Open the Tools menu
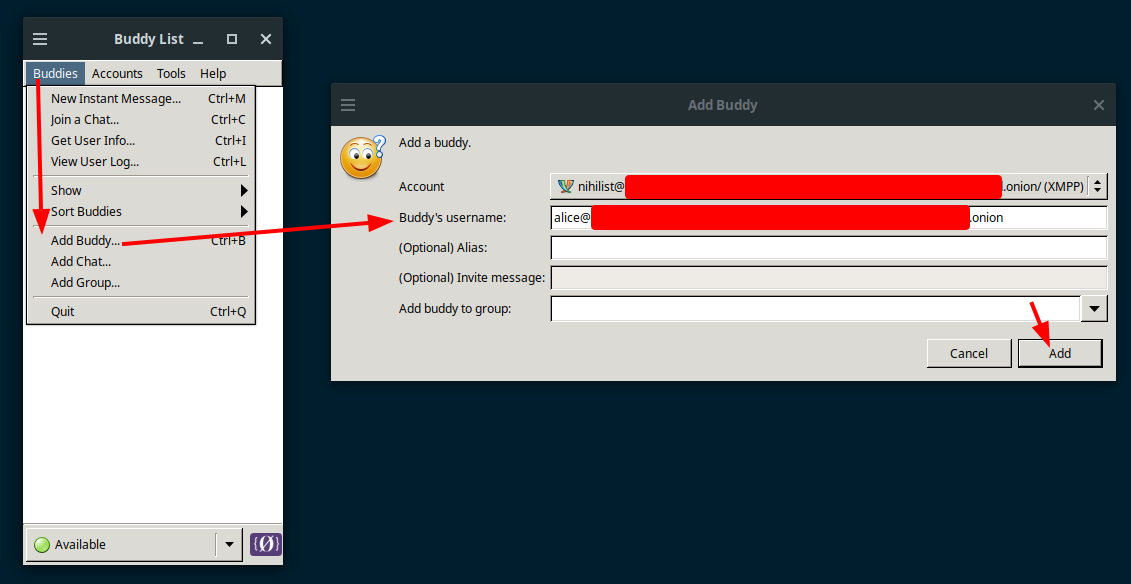The height and width of the screenshot is (584, 1131). pyautogui.click(x=172, y=74)
